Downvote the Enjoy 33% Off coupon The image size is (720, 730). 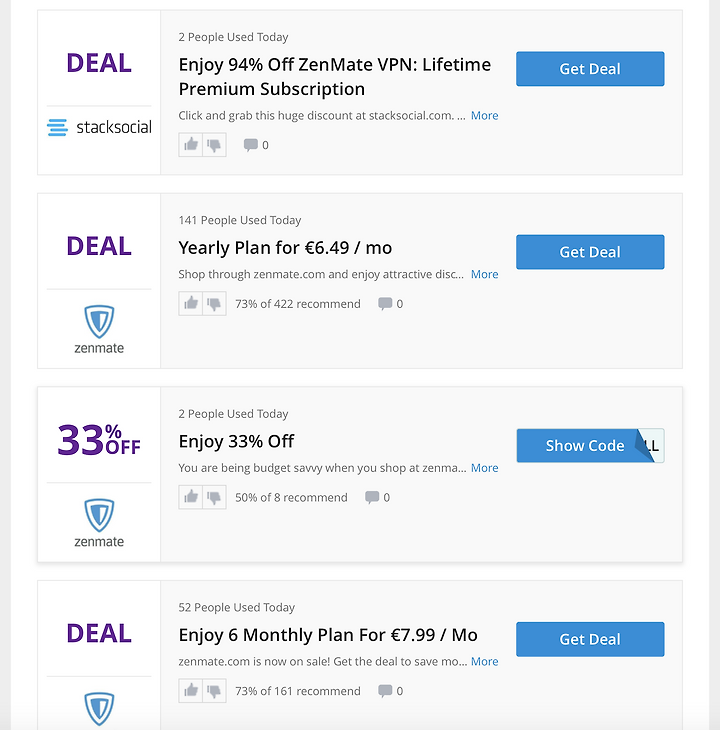point(215,497)
